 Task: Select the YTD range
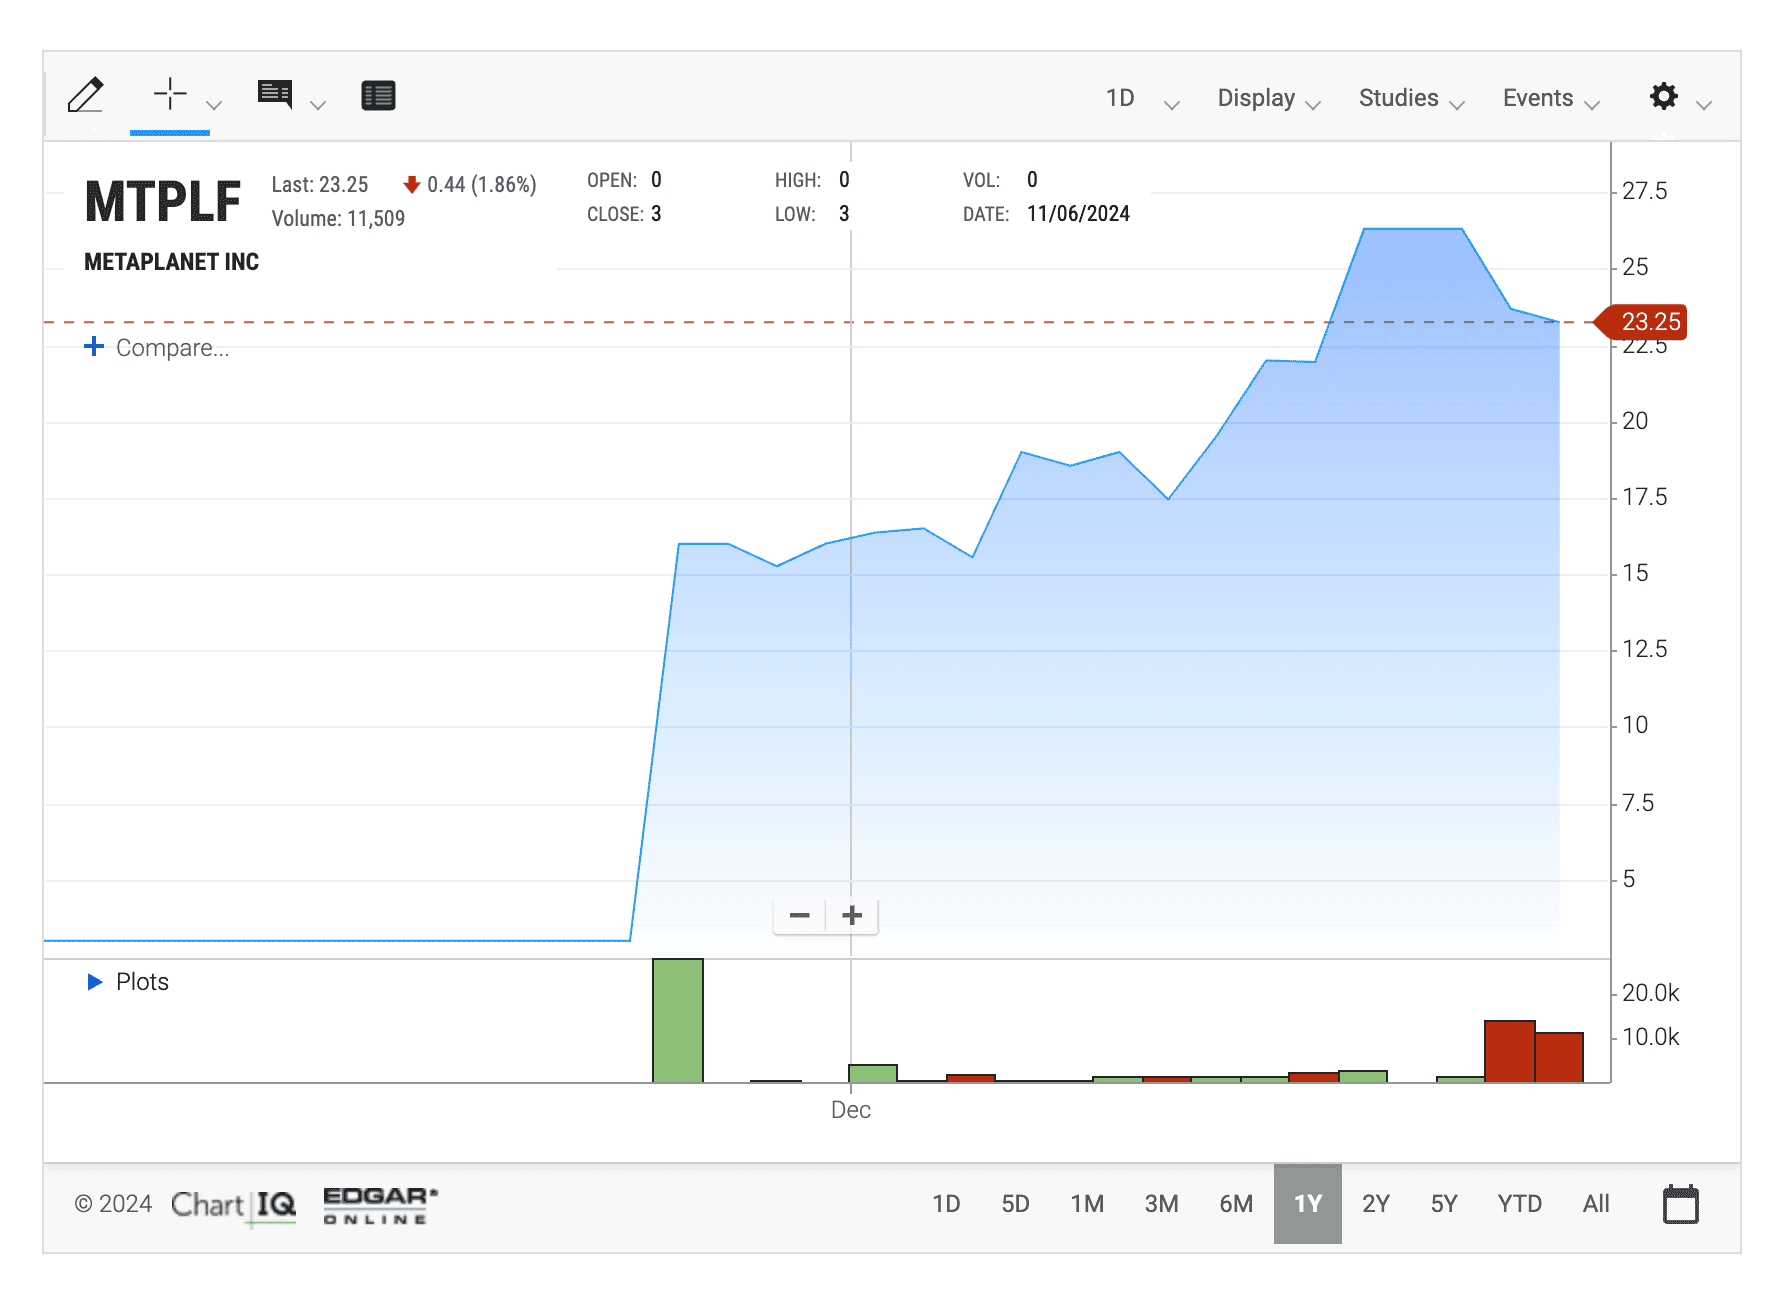click(x=1519, y=1204)
